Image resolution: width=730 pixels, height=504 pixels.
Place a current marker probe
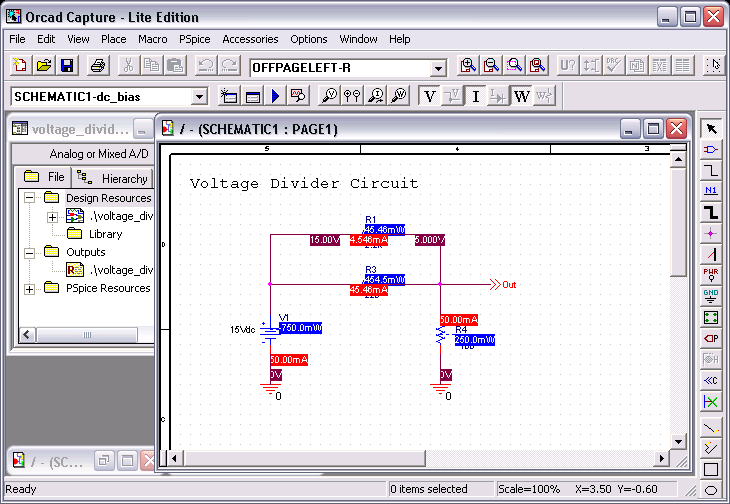click(376, 96)
